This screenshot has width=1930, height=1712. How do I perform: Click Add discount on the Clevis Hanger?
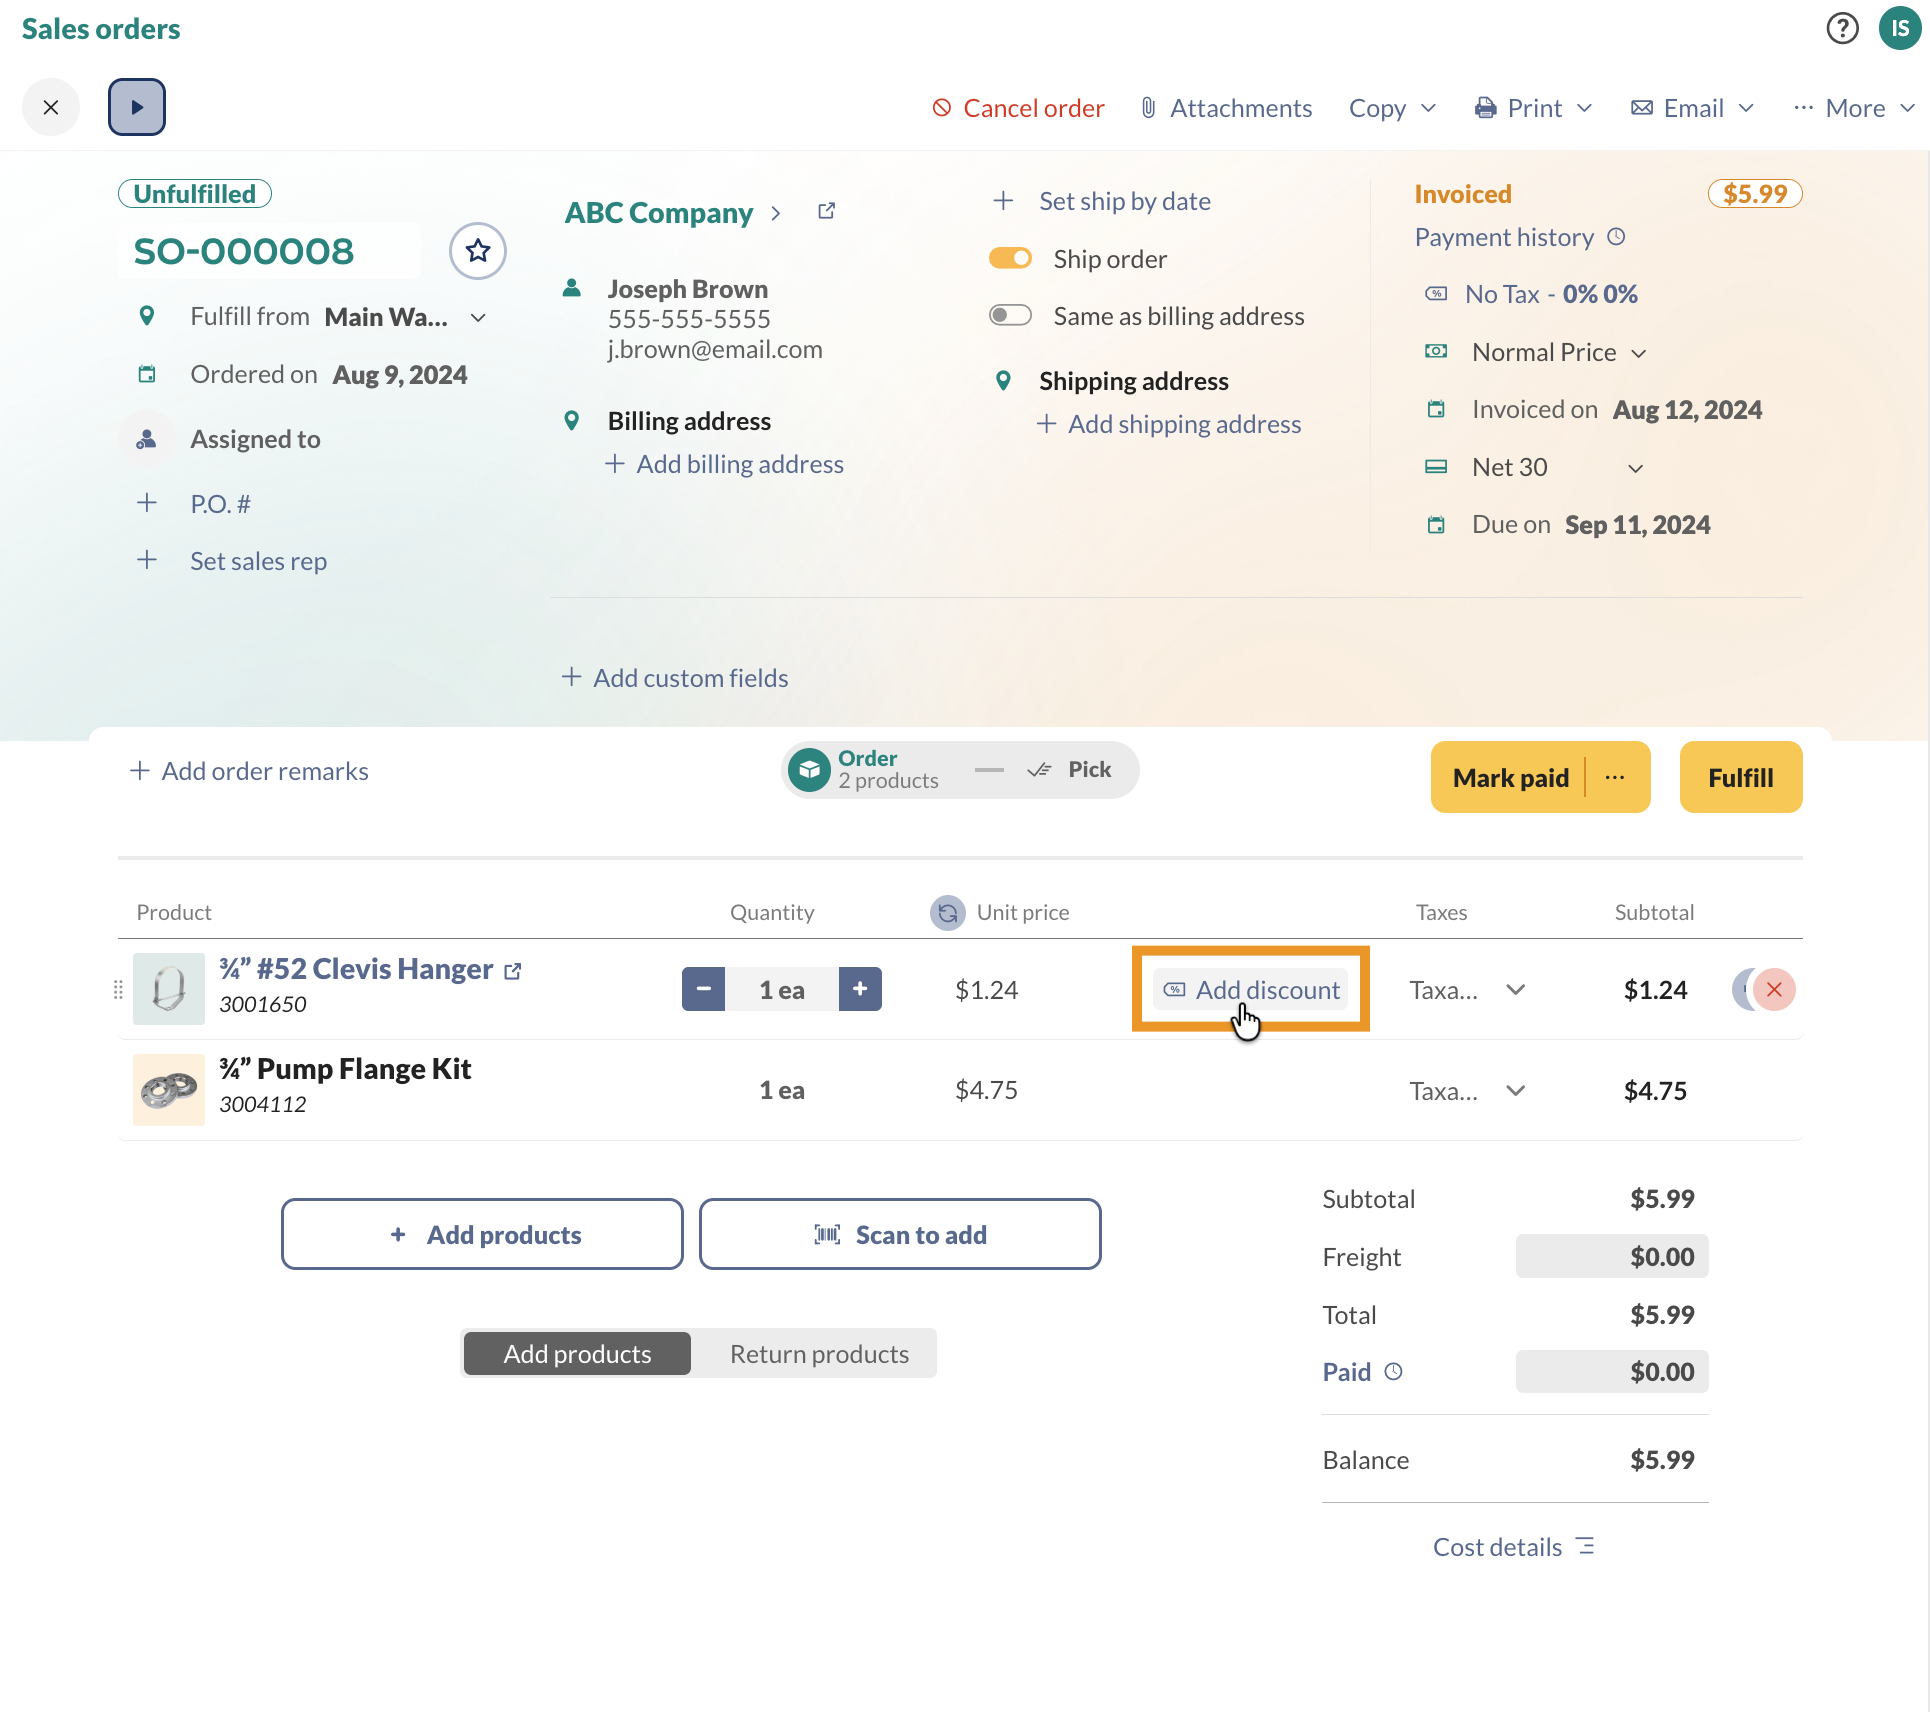[1250, 989]
